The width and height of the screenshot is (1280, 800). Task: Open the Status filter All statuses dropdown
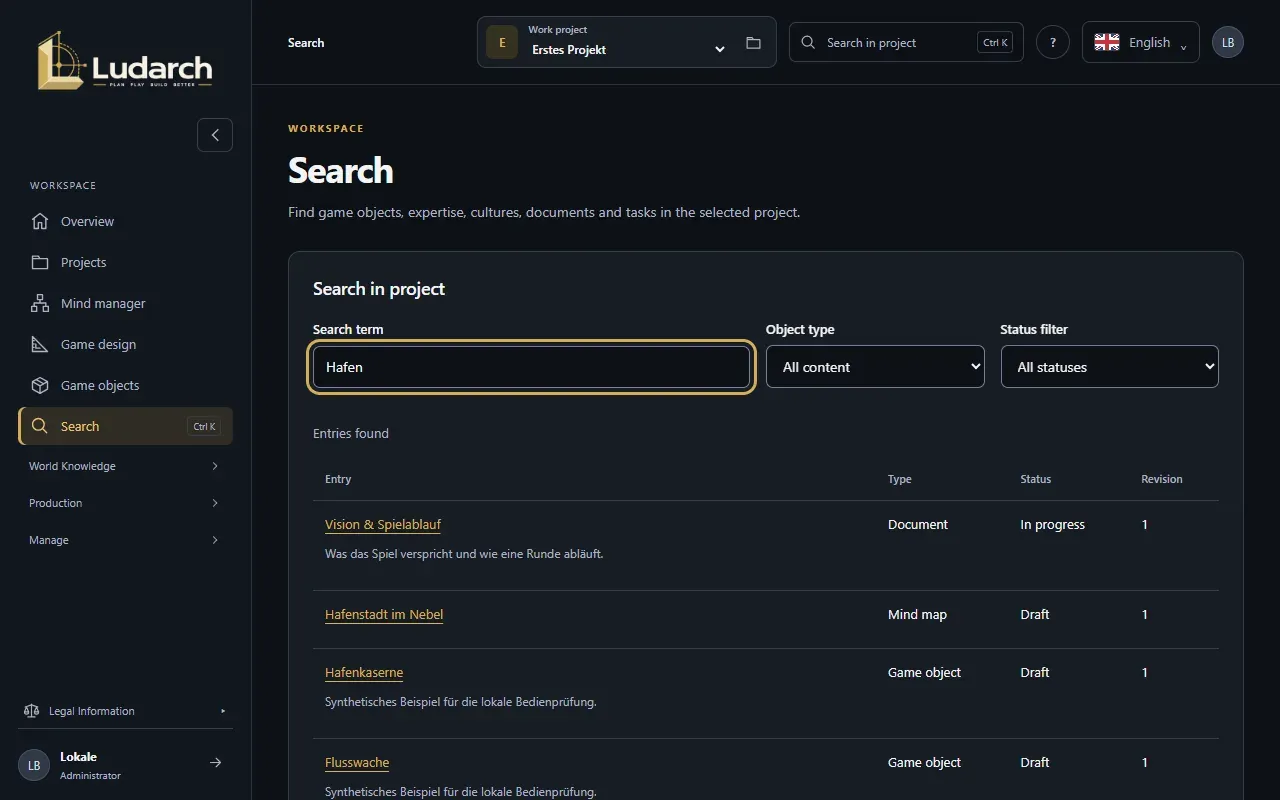click(1110, 367)
